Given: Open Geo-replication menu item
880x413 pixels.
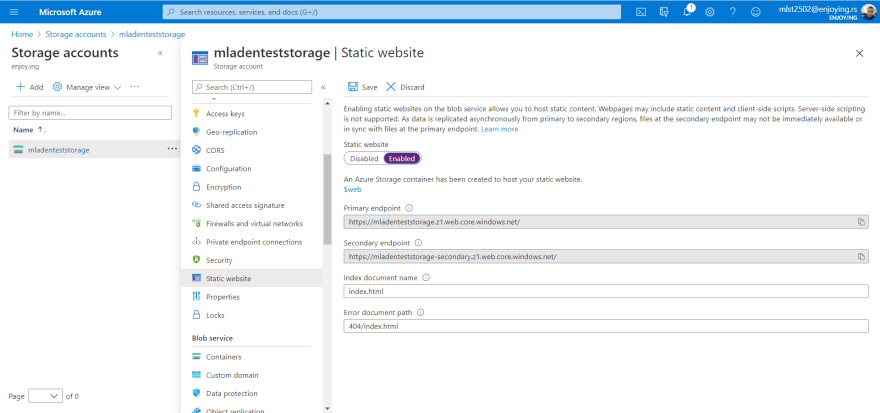Looking at the screenshot, I should click(231, 132).
